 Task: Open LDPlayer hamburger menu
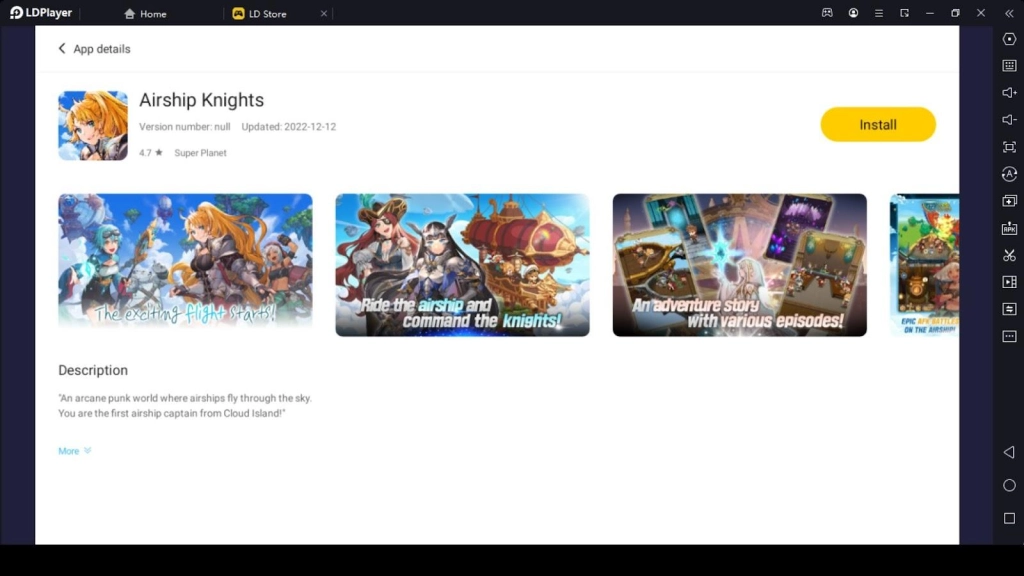(879, 13)
